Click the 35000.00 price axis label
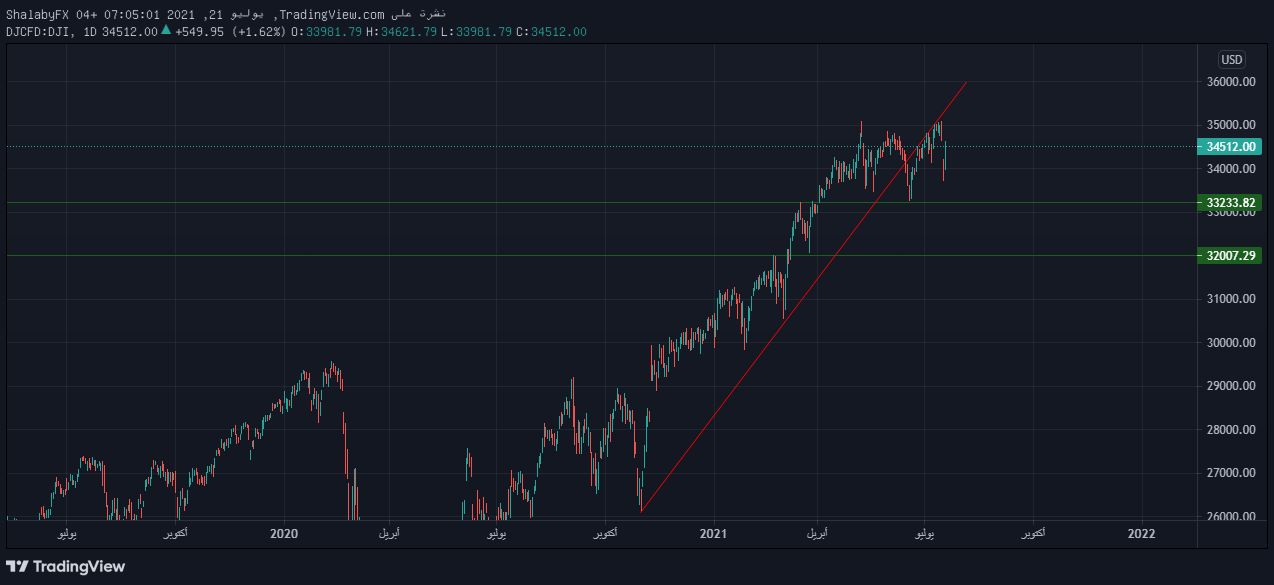Screen dimensions: 1274x585 click(x=1231, y=125)
